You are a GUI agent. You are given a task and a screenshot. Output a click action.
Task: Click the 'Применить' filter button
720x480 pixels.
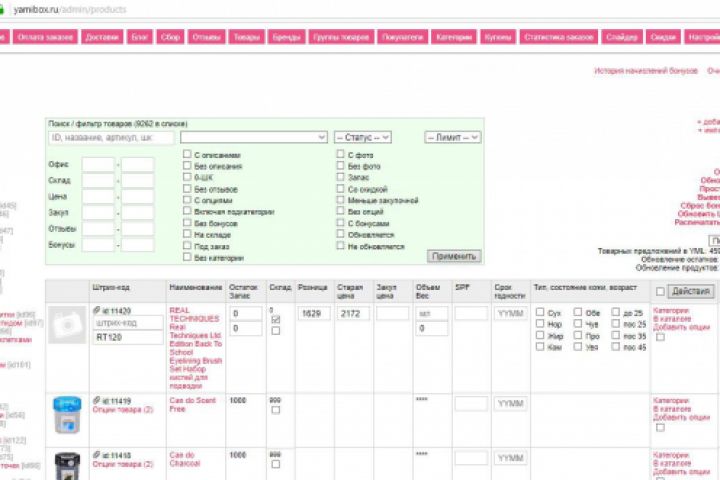tap(454, 256)
